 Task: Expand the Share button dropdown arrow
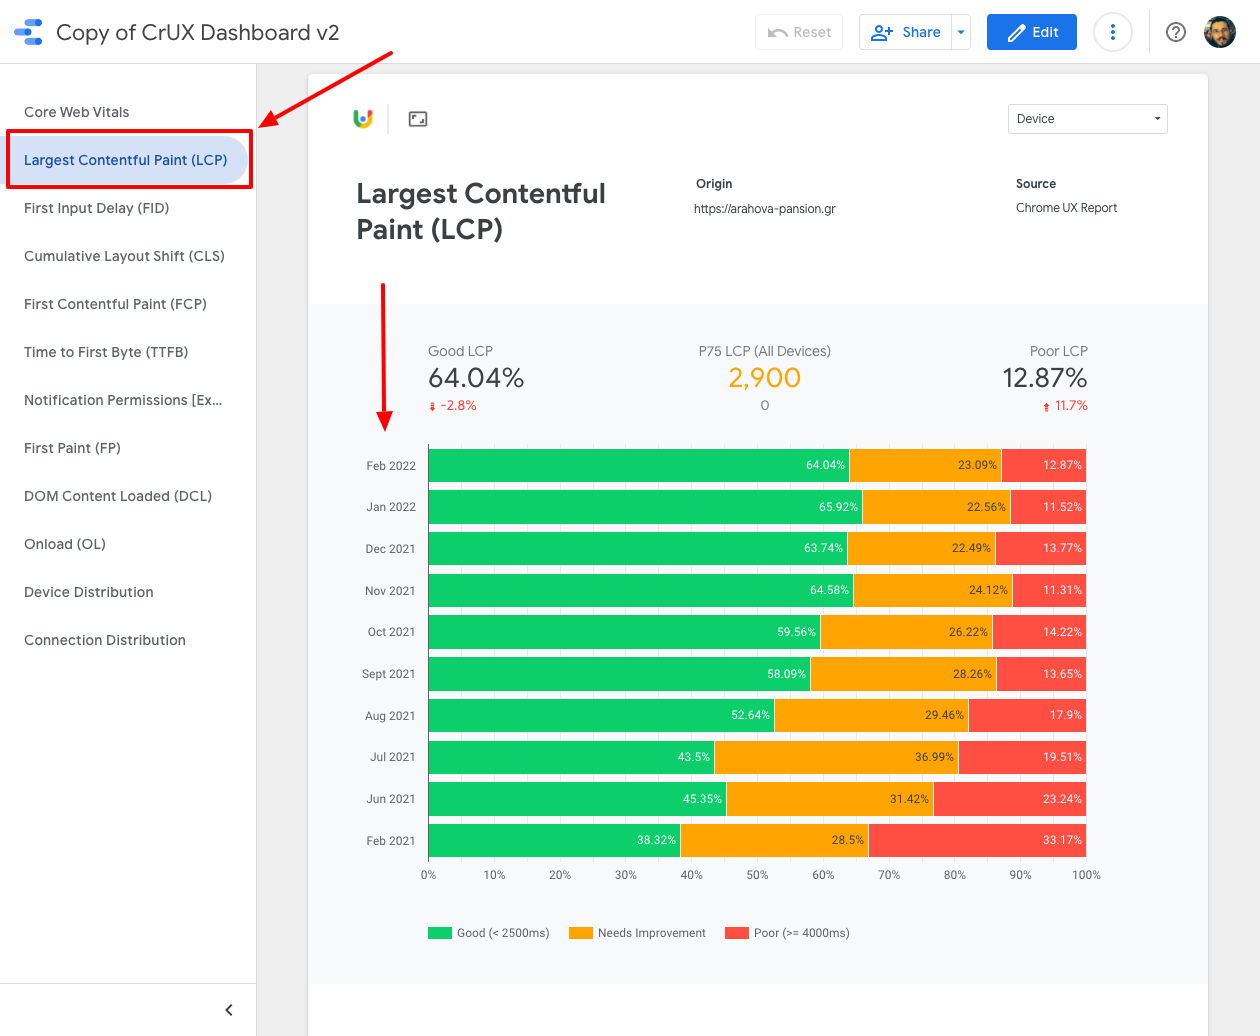[961, 32]
